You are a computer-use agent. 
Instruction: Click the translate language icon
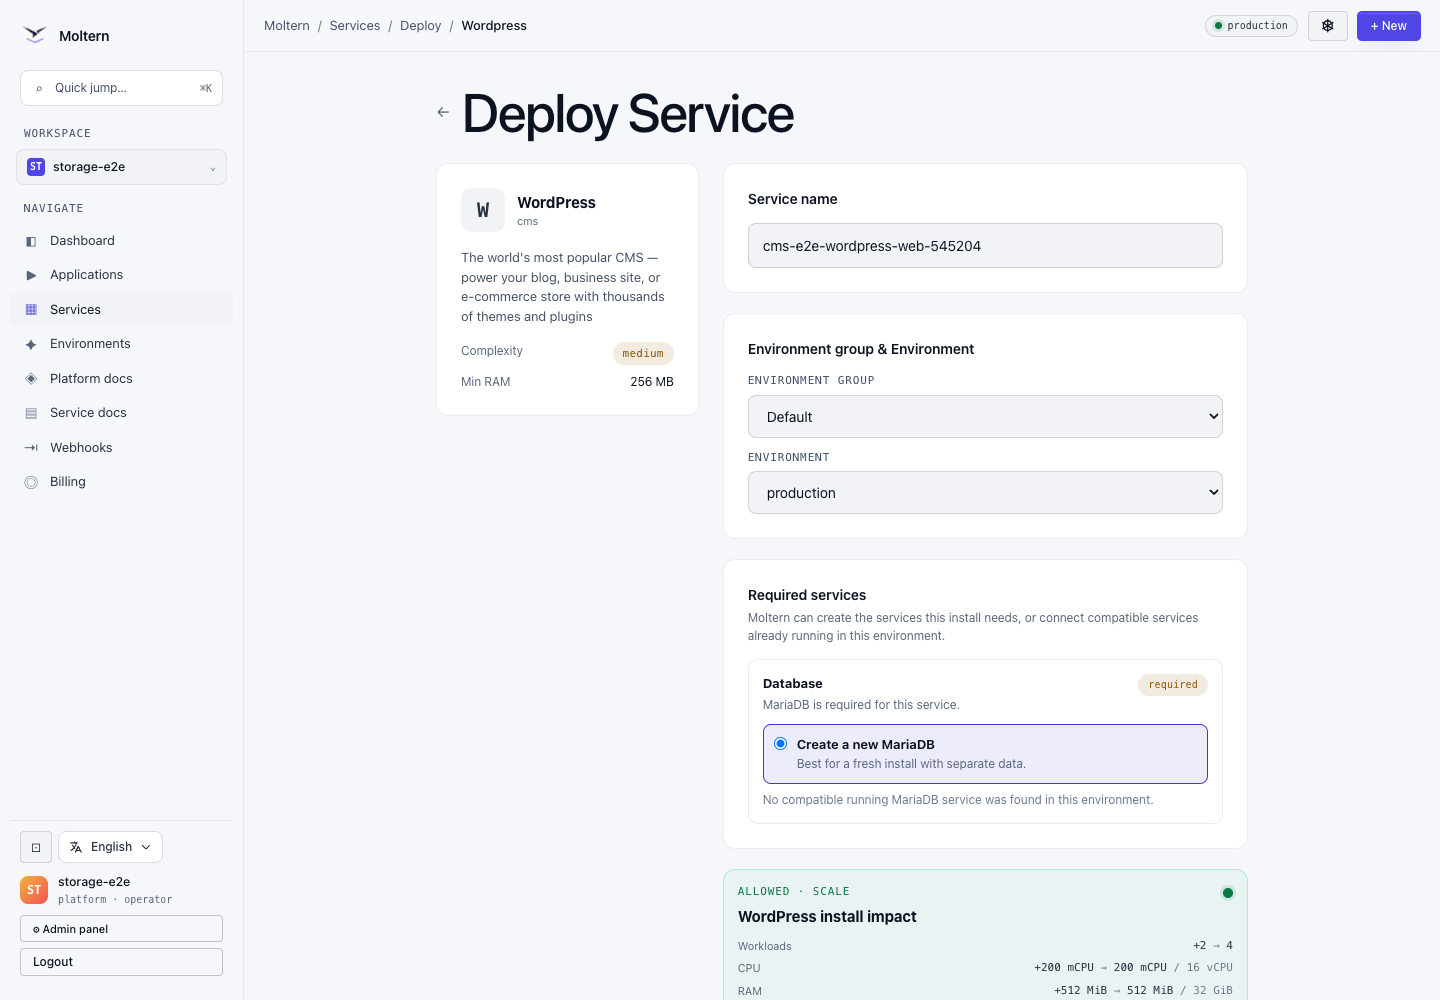point(76,847)
